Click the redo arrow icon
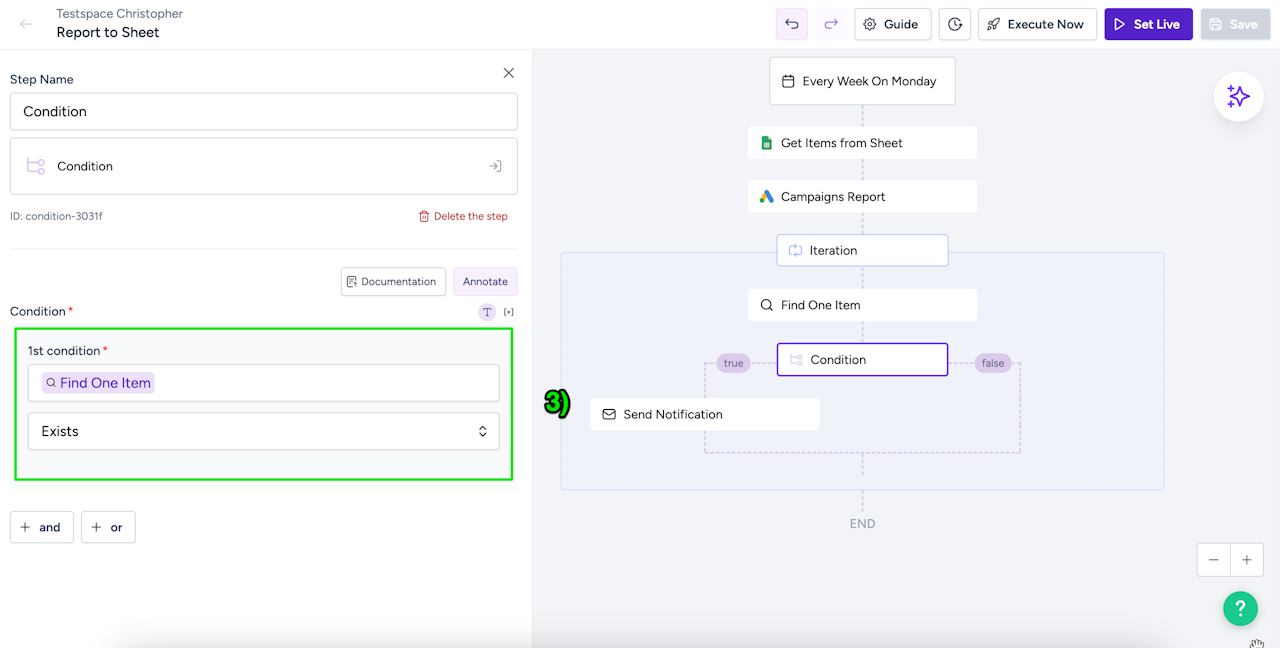Screen dimensions: 1280x648 click(x=831, y=24)
